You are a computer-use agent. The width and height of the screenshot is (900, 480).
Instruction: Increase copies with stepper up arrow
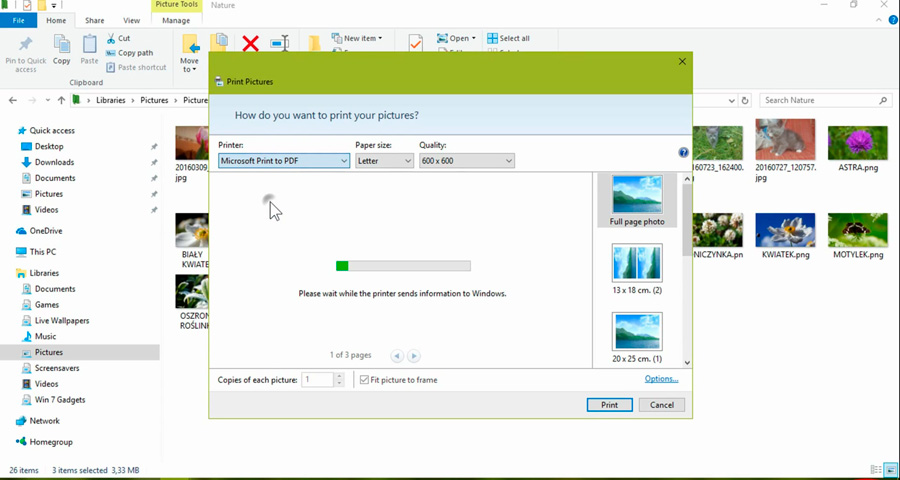pos(339,376)
